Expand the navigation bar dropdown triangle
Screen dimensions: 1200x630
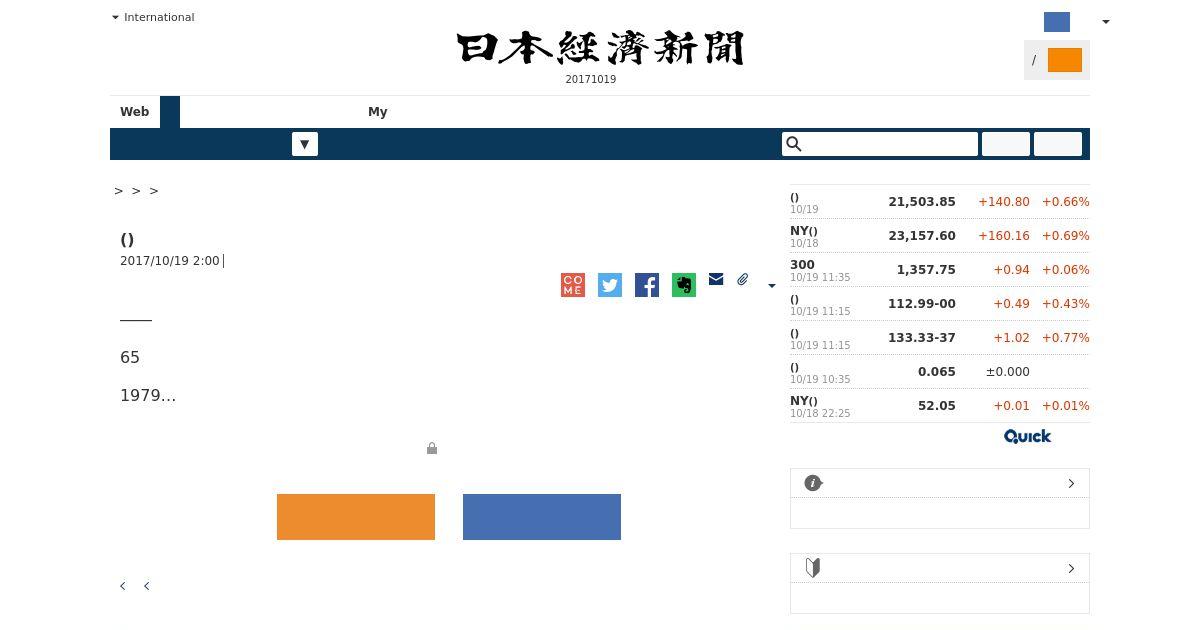305,144
